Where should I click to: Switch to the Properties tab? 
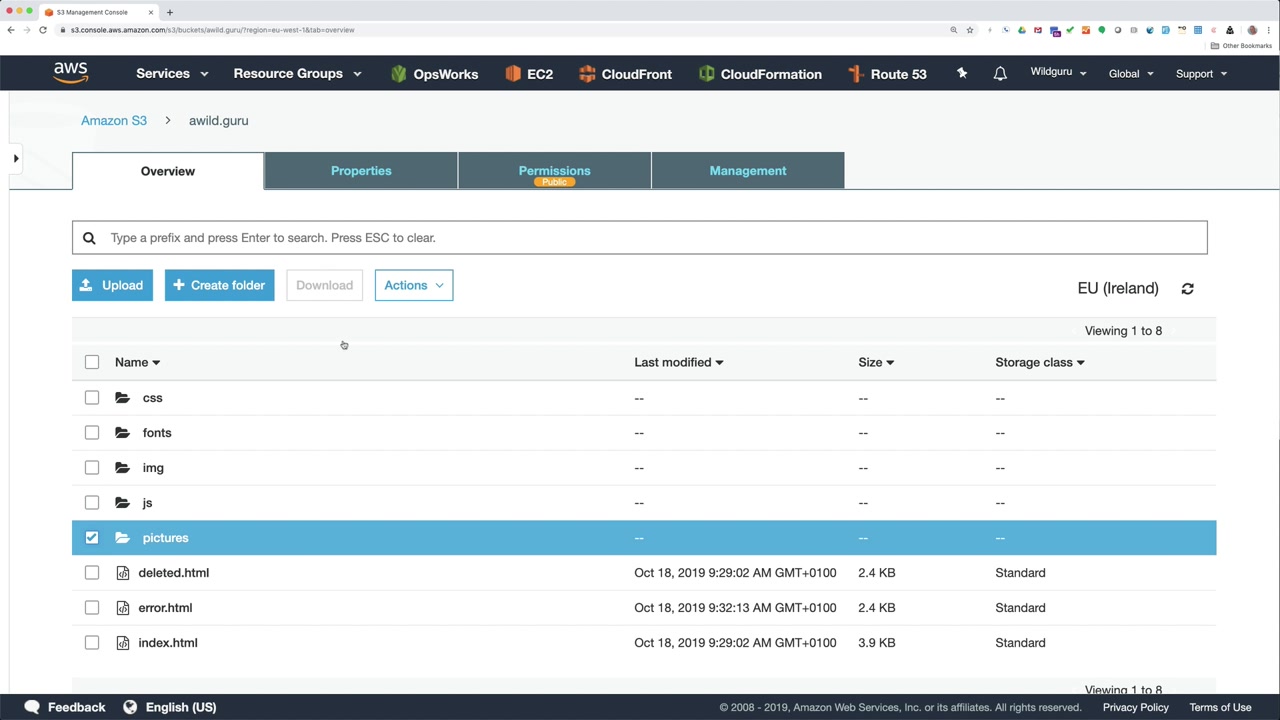[x=361, y=171]
